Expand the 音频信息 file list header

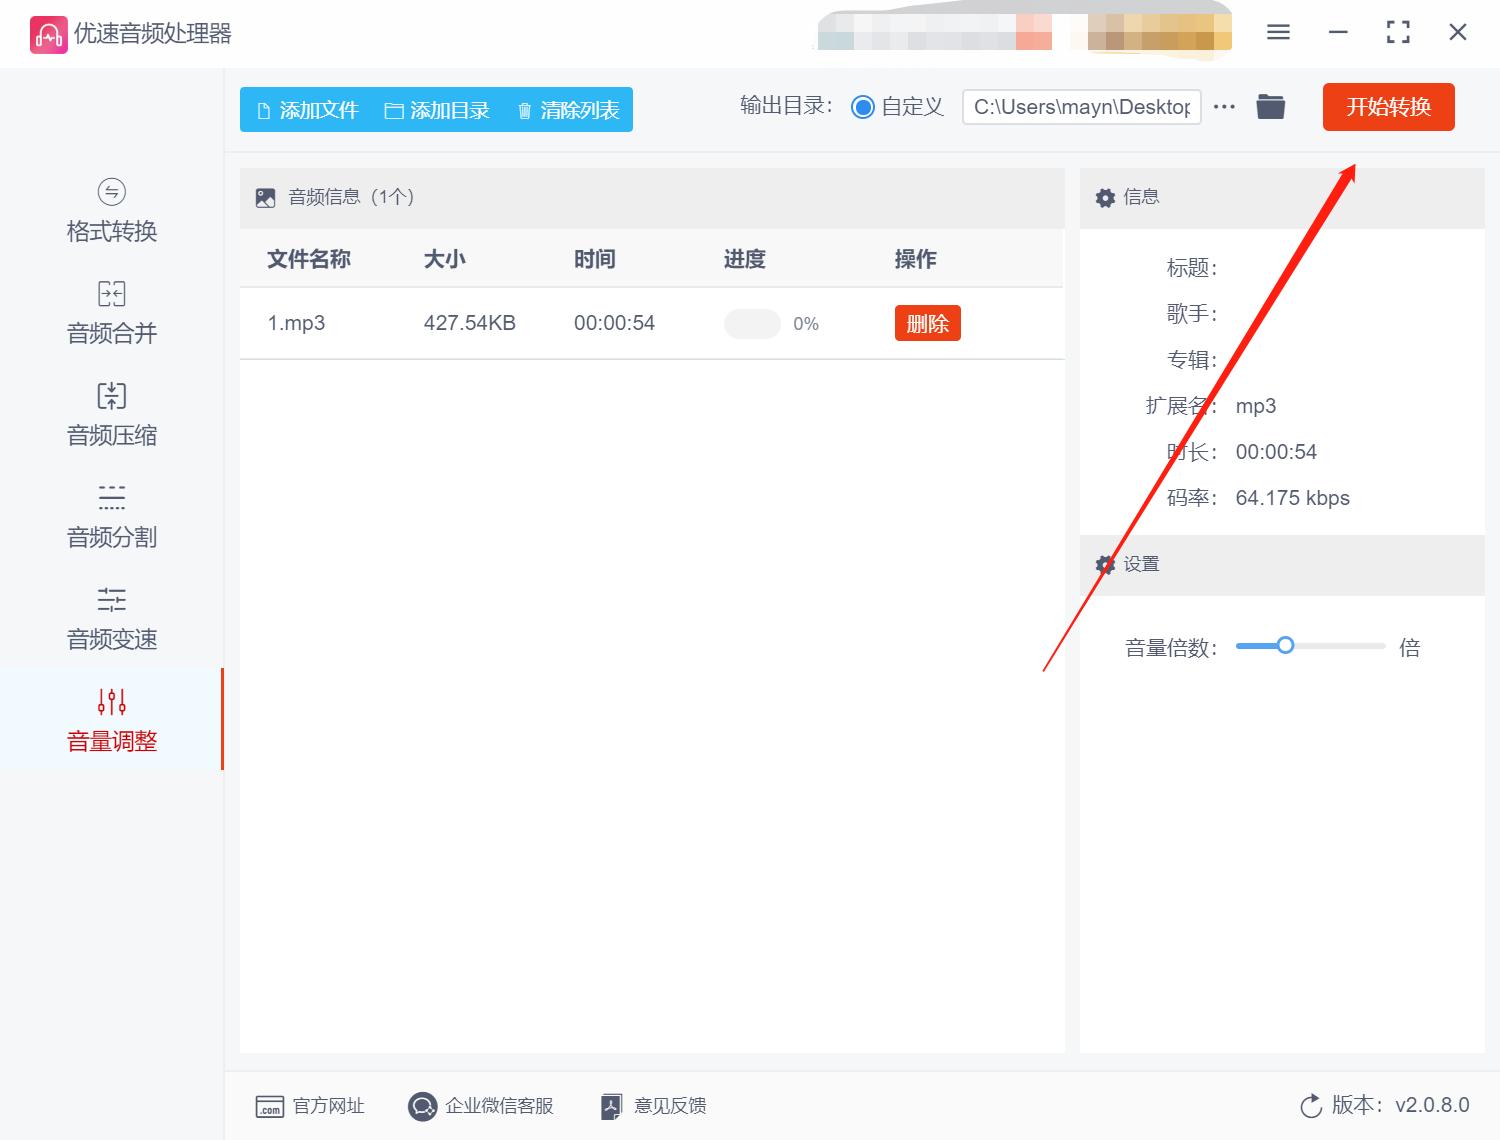click(x=265, y=197)
